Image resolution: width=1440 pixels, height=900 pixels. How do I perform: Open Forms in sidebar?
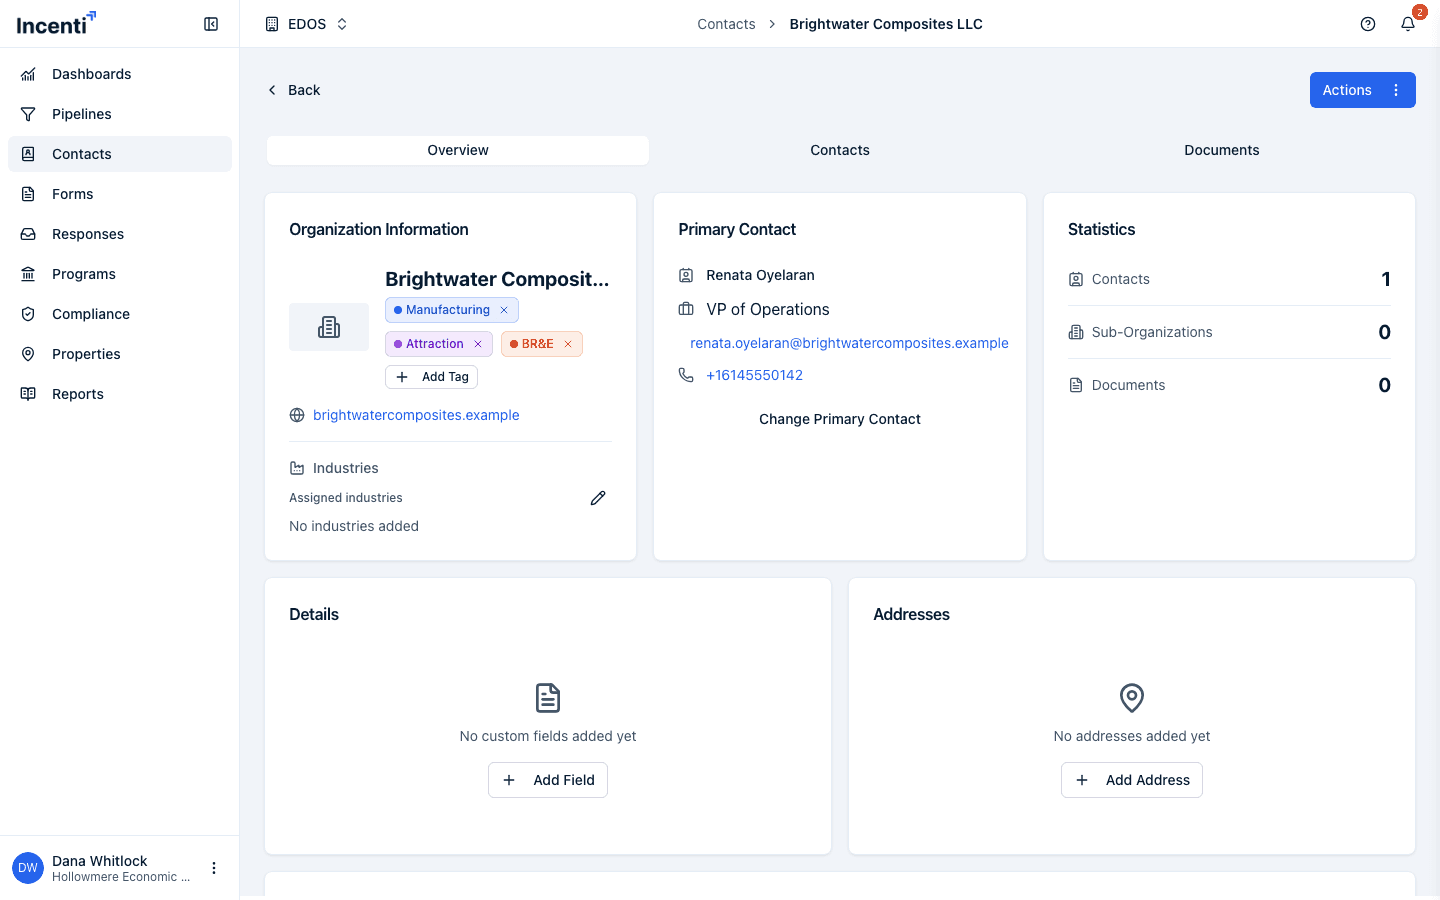coord(120,194)
